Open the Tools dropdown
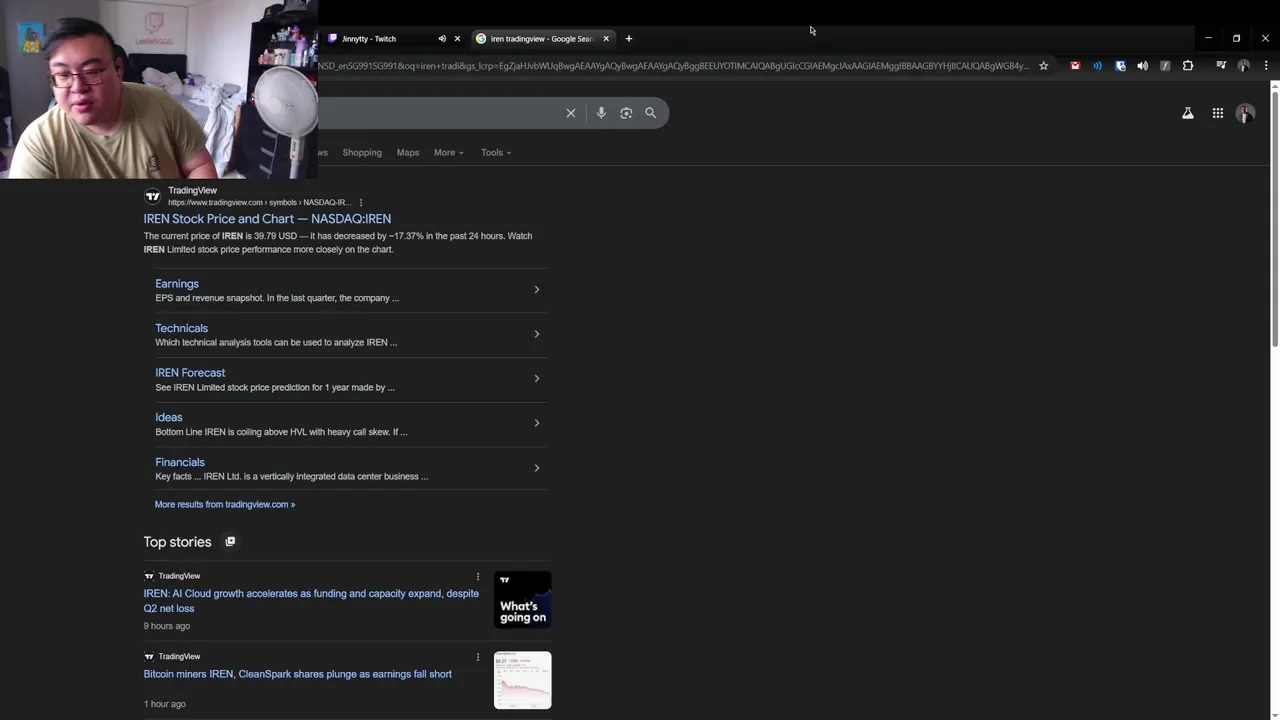Screen dimensions: 1280x720 coord(496,152)
